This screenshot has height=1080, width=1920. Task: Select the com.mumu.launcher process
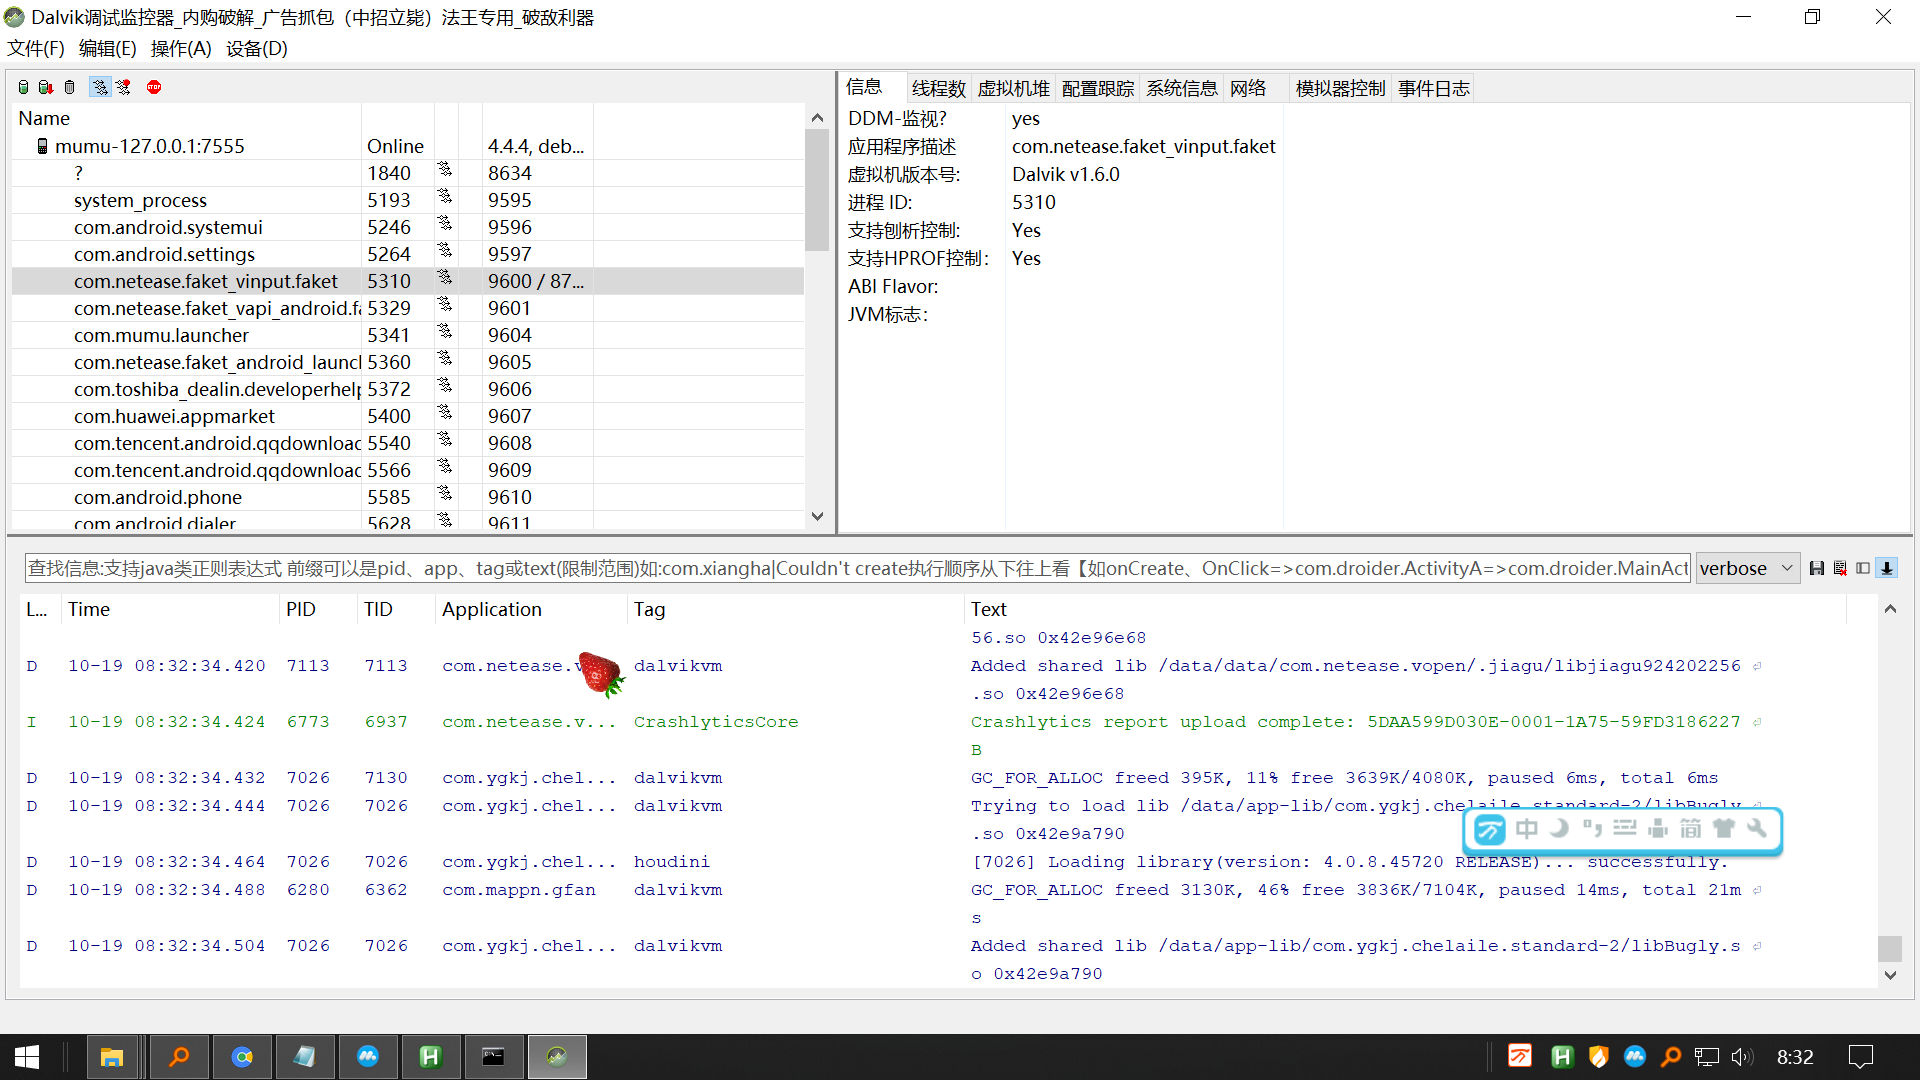click(161, 335)
